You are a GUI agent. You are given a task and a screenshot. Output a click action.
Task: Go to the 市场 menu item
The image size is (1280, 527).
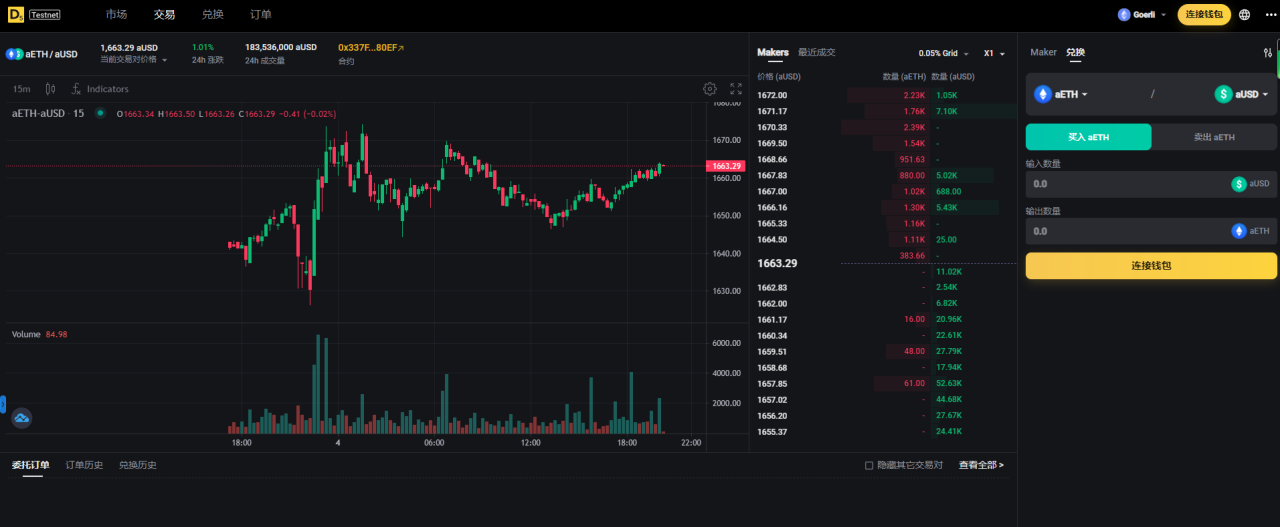(x=116, y=15)
